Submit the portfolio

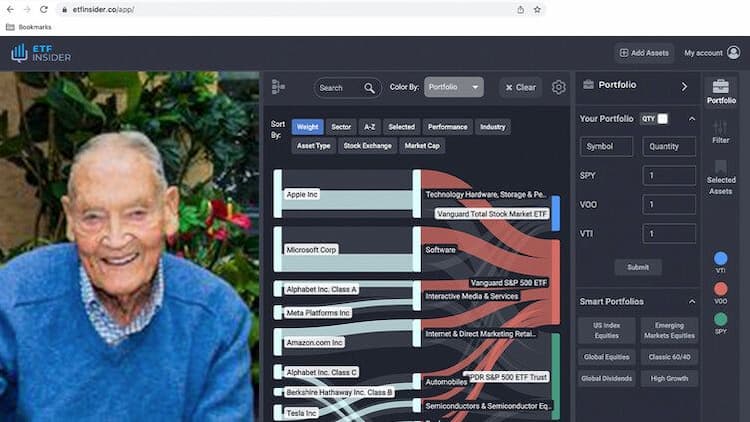[x=638, y=267]
